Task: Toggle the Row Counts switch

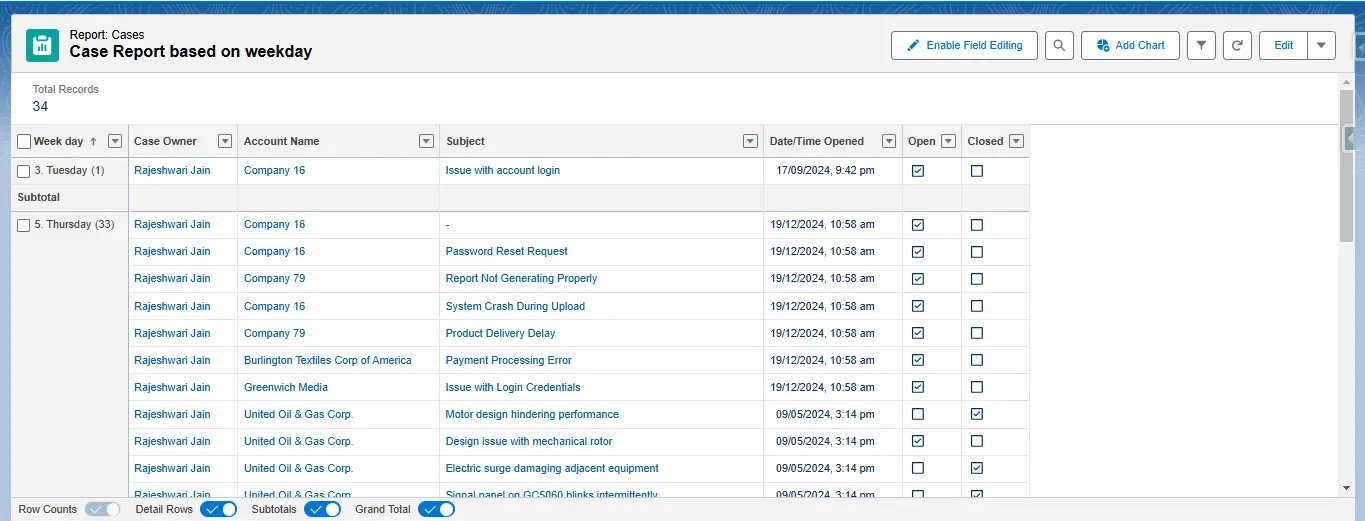Action: (102, 509)
